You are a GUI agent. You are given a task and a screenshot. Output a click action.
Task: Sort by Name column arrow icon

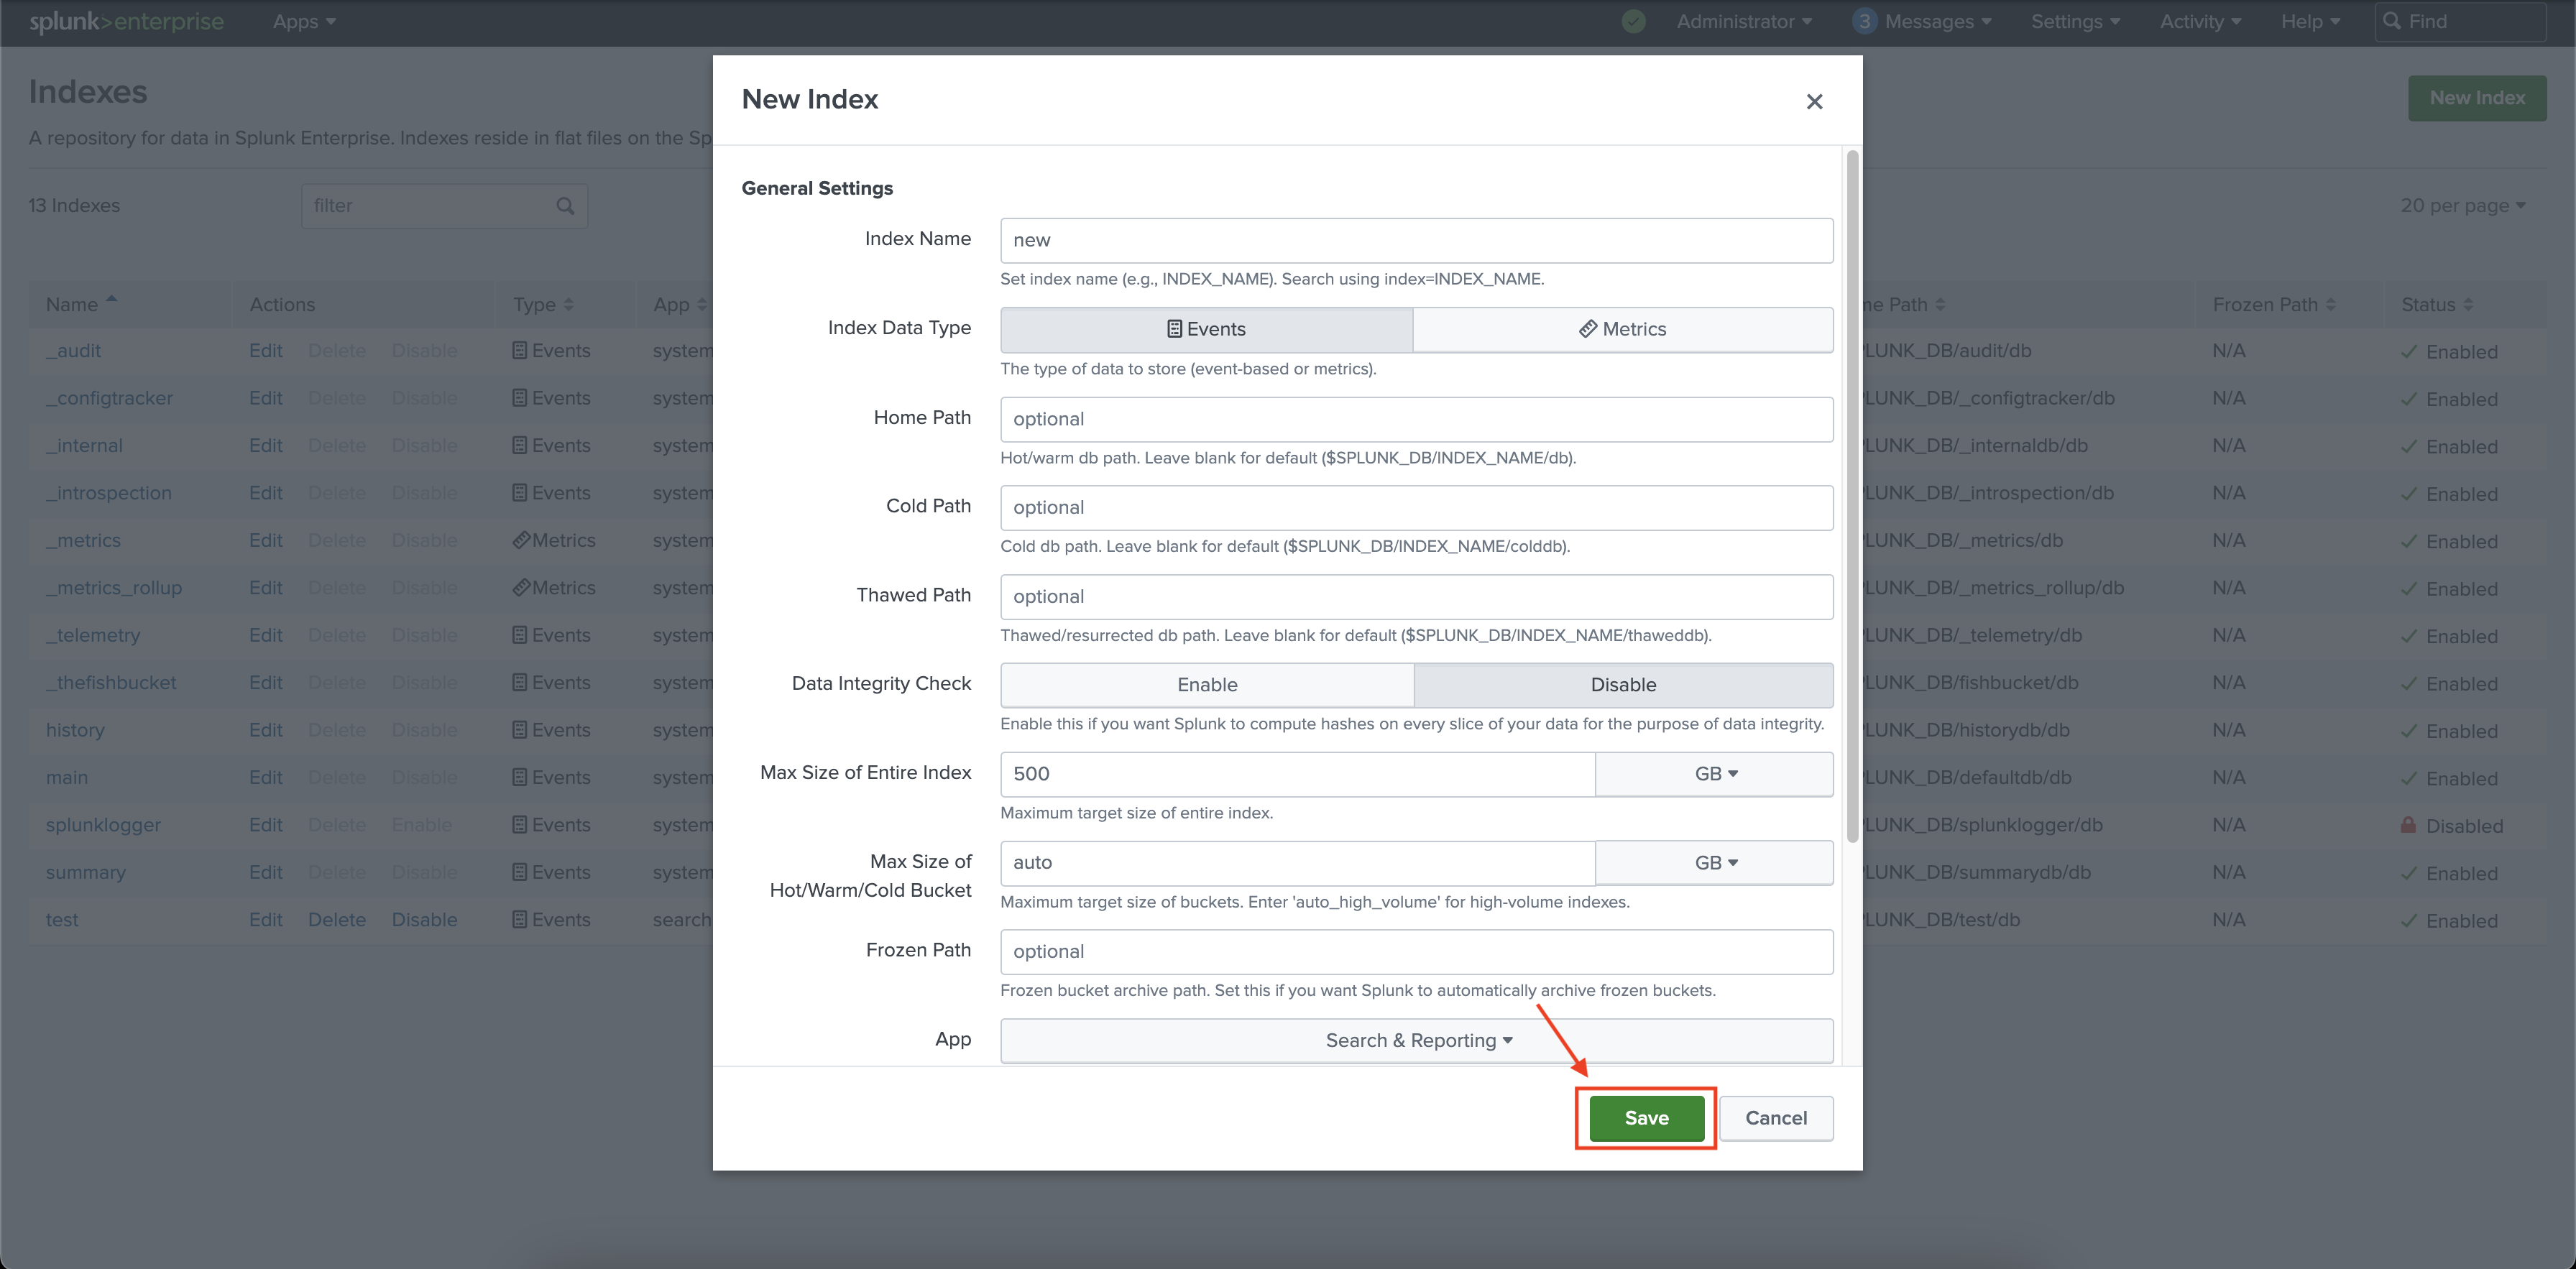pos(112,300)
